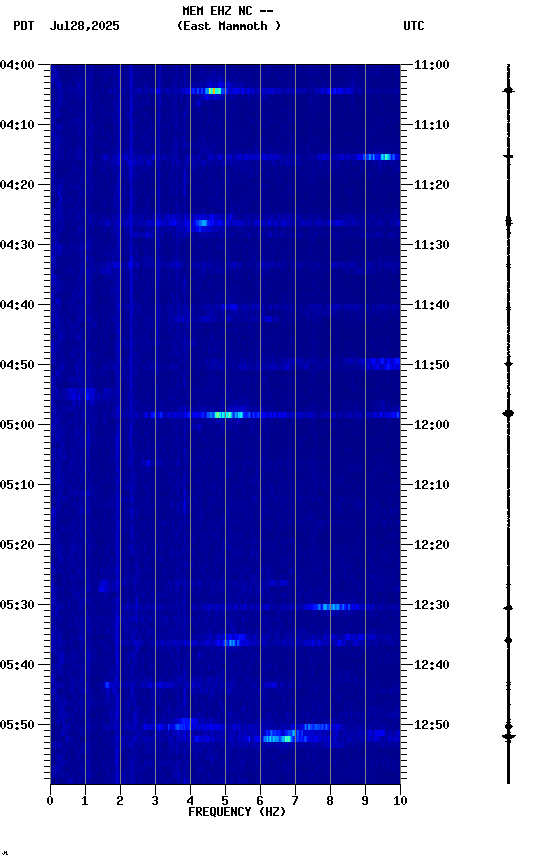Viewport: 552px width, 864px height.
Task: Click the 11:20 UTC time label
Action: (432, 185)
